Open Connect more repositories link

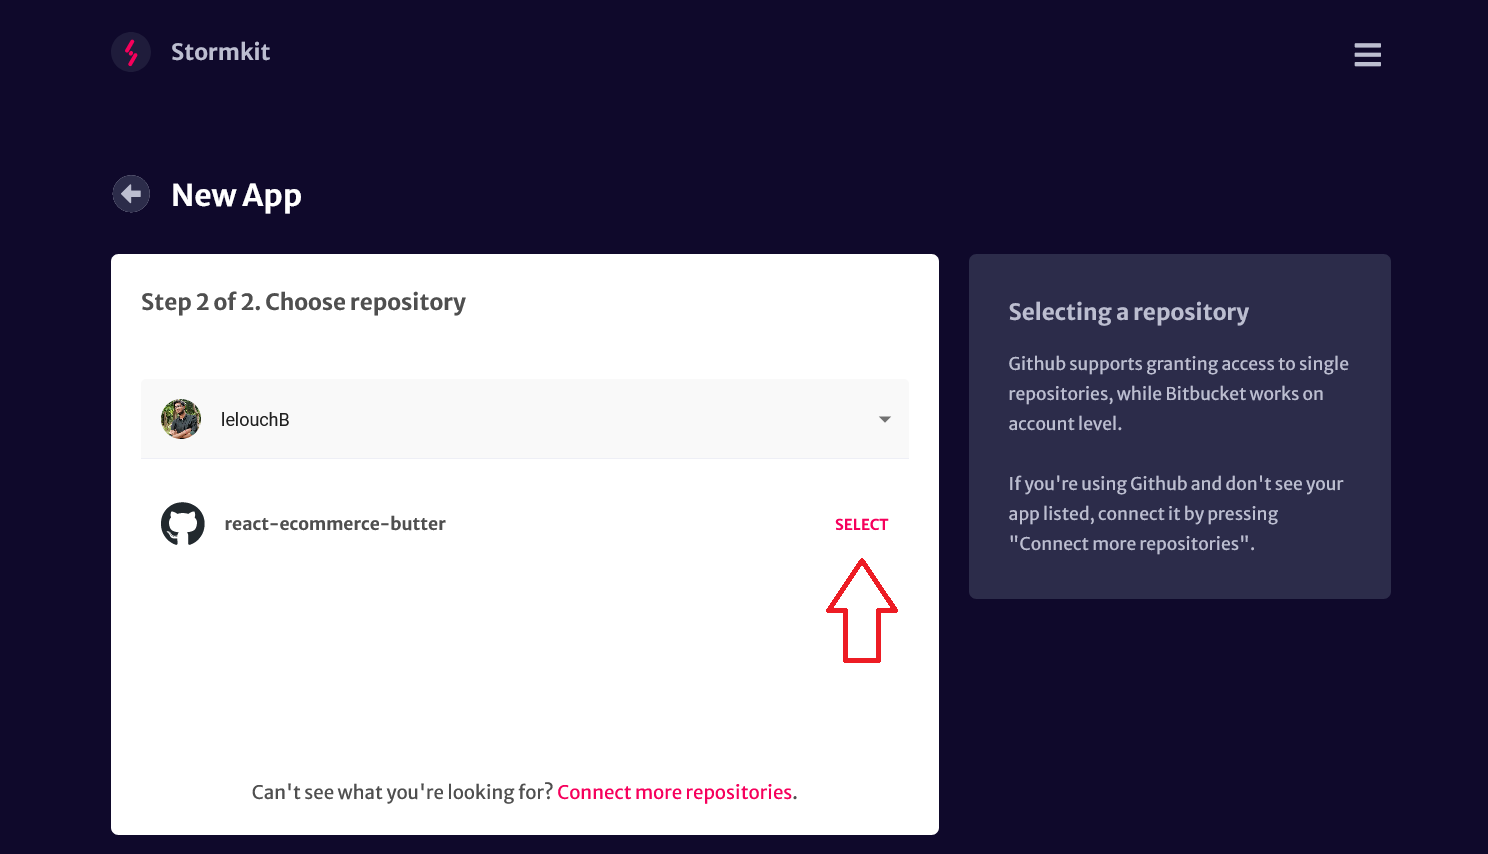675,792
